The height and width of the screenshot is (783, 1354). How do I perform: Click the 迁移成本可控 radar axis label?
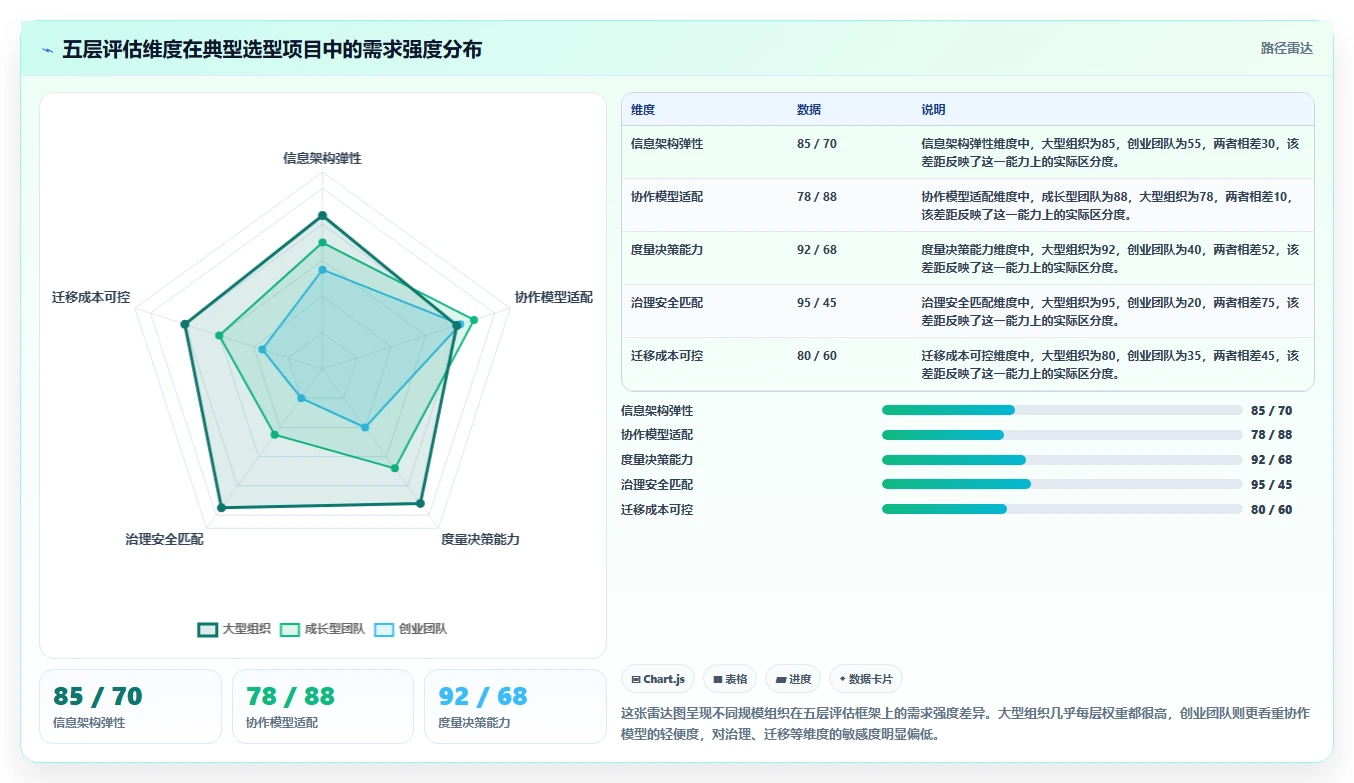[x=91, y=297]
